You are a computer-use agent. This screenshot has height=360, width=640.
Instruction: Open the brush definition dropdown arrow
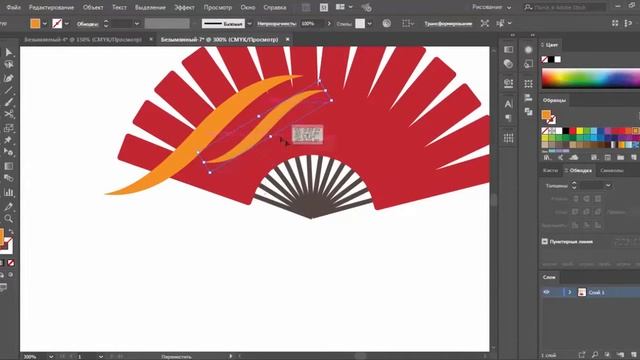pyautogui.click(x=249, y=24)
